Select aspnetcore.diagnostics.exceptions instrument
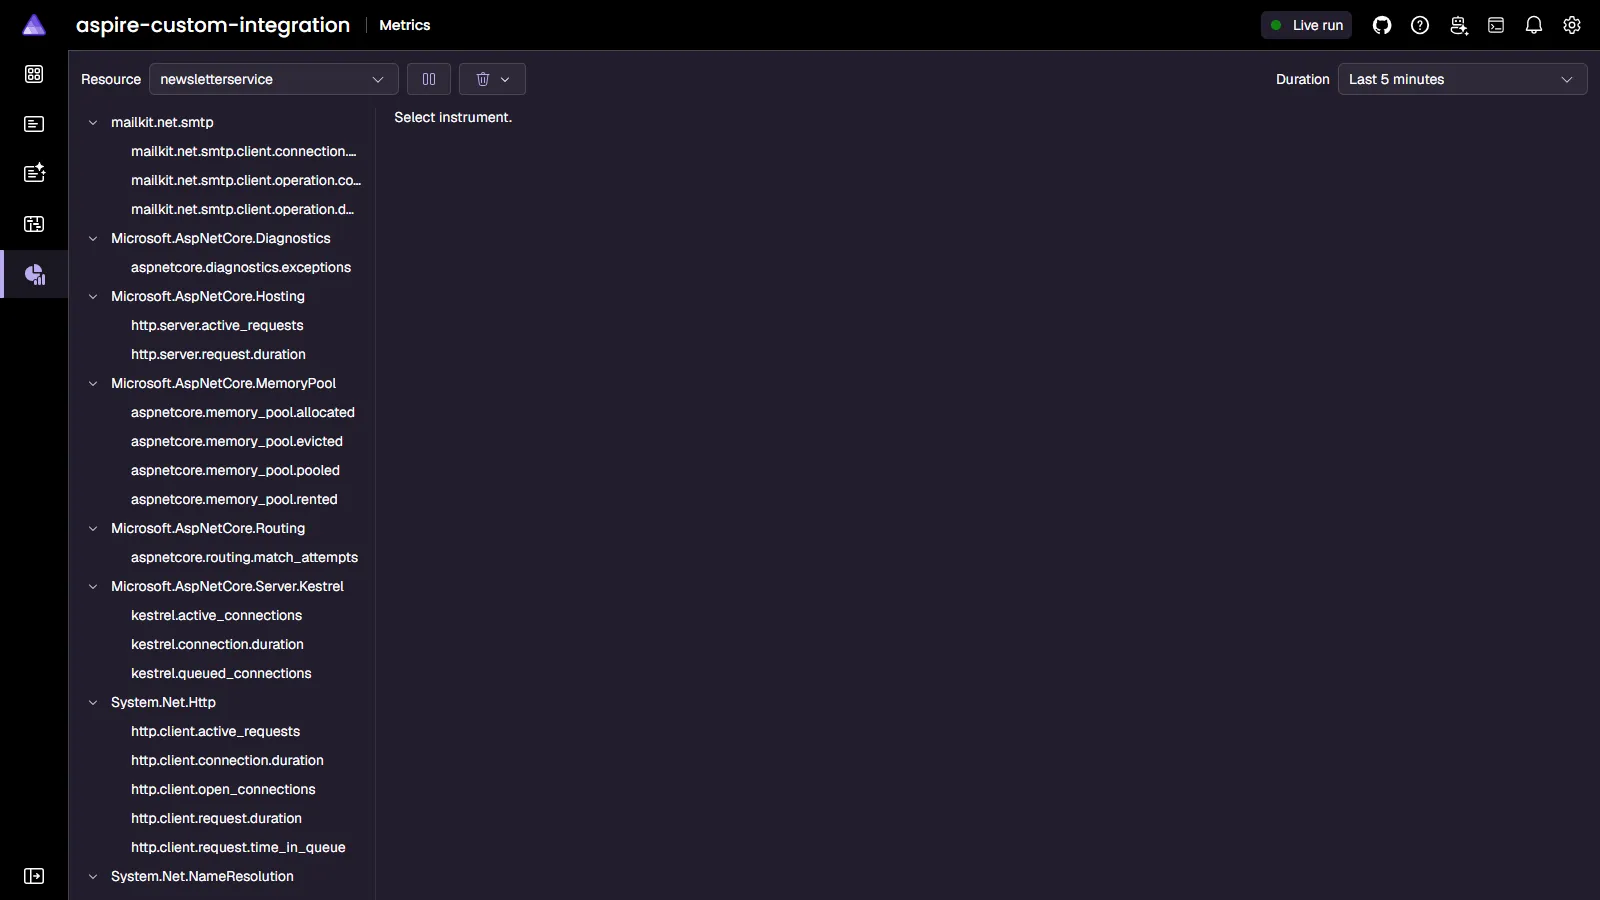The image size is (1600, 900). [241, 267]
